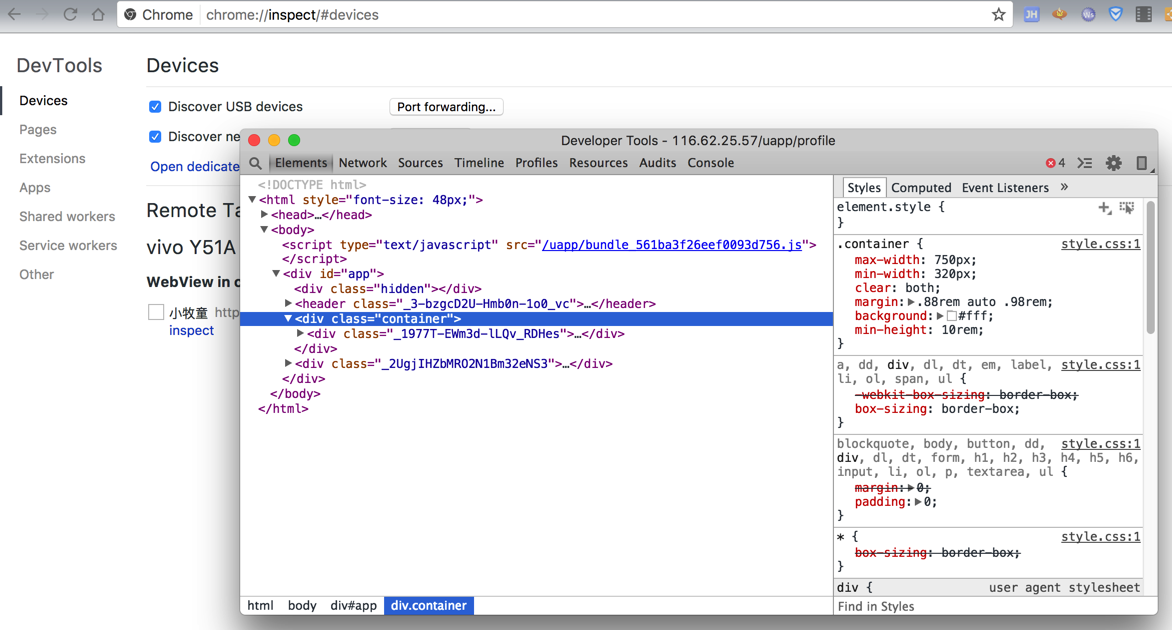The image size is (1172, 630).
Task: Show the Computed styles tab
Action: point(921,188)
